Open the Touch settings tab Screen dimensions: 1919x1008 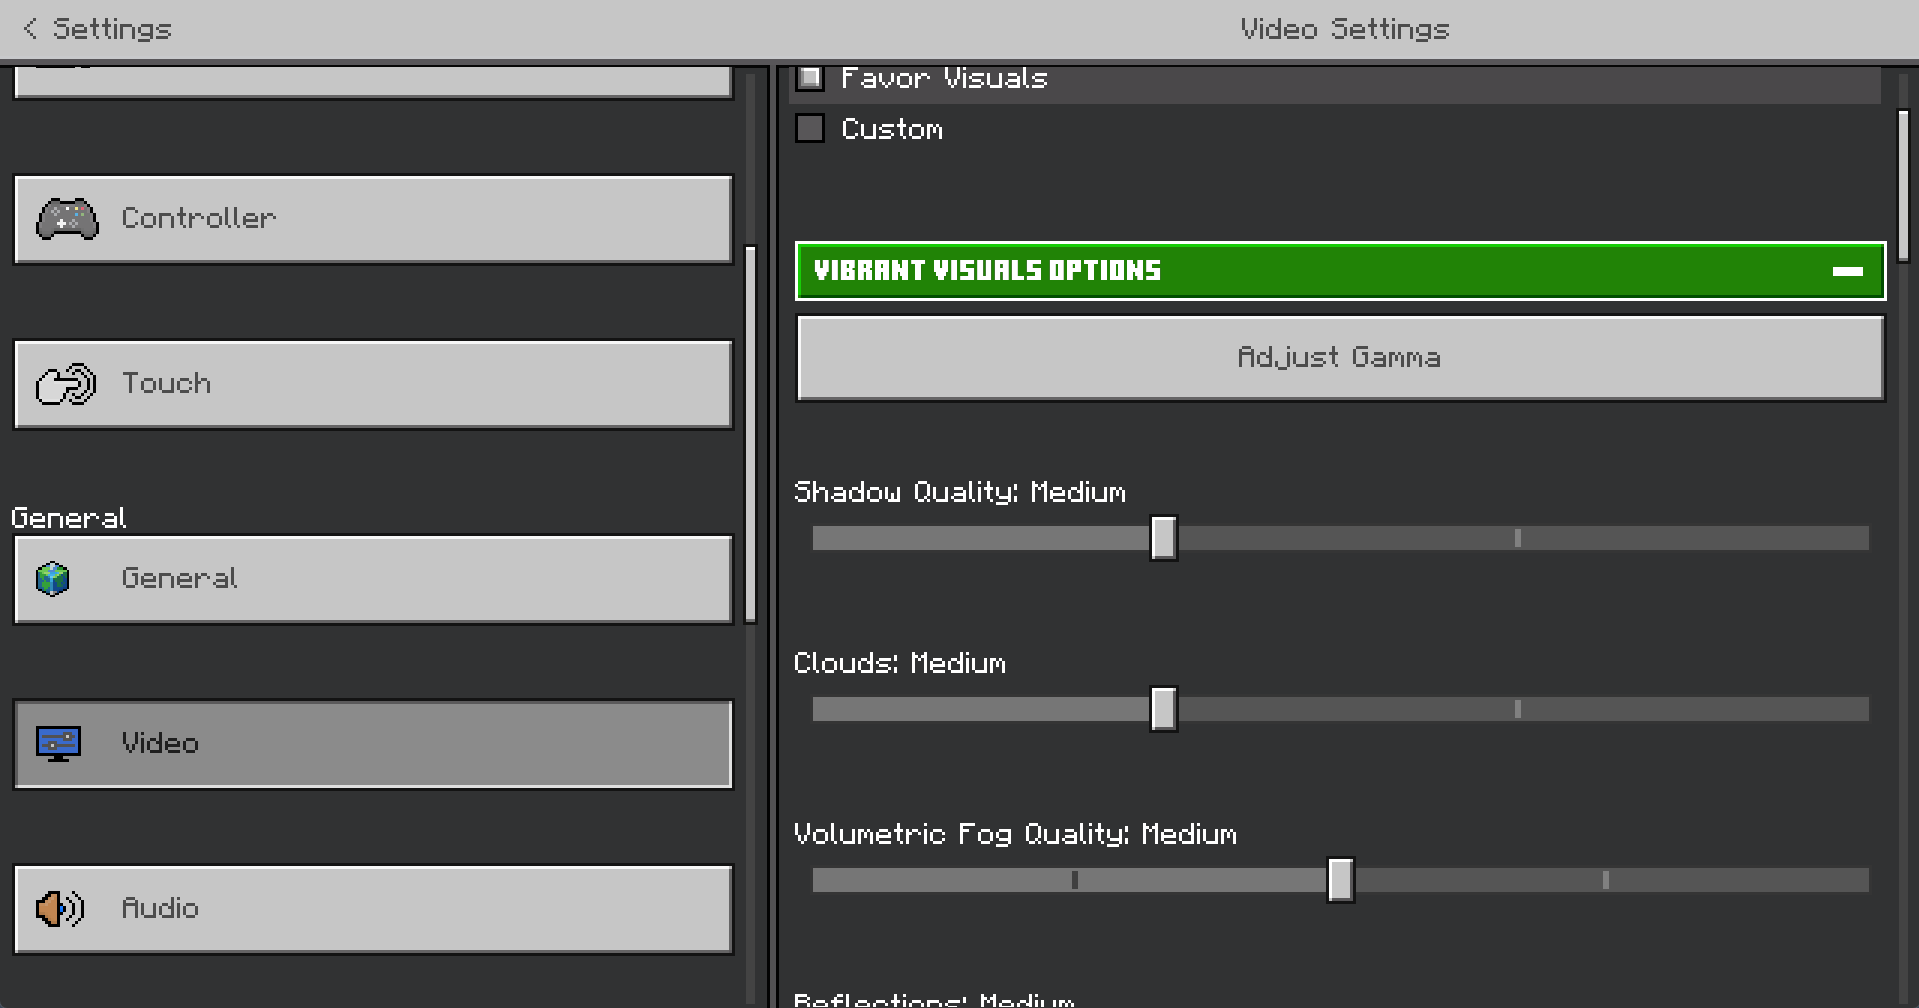373,385
